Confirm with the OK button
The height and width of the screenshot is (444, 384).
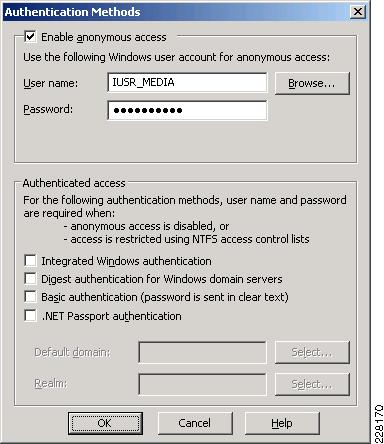(x=105, y=423)
